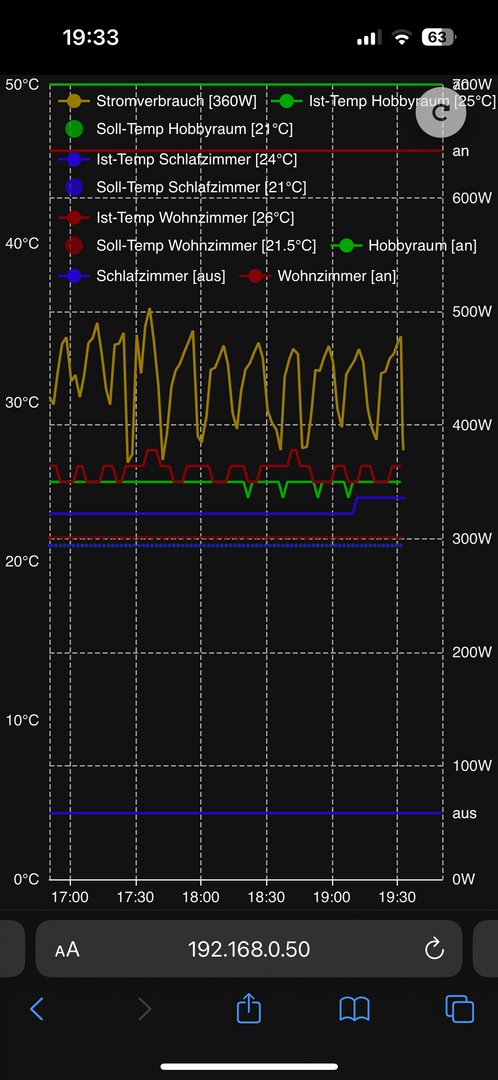Toggle the Wohnzimmer [an] legend entry
Screen dimensions: 498x1080
click(318, 276)
